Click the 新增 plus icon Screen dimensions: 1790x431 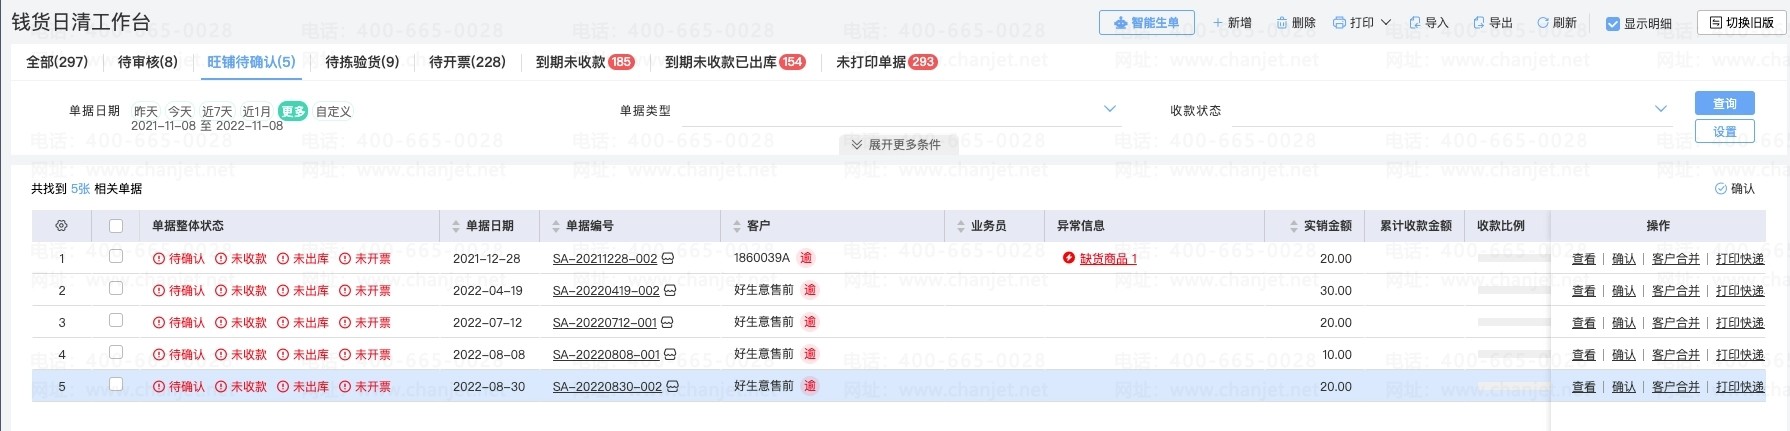click(1218, 22)
